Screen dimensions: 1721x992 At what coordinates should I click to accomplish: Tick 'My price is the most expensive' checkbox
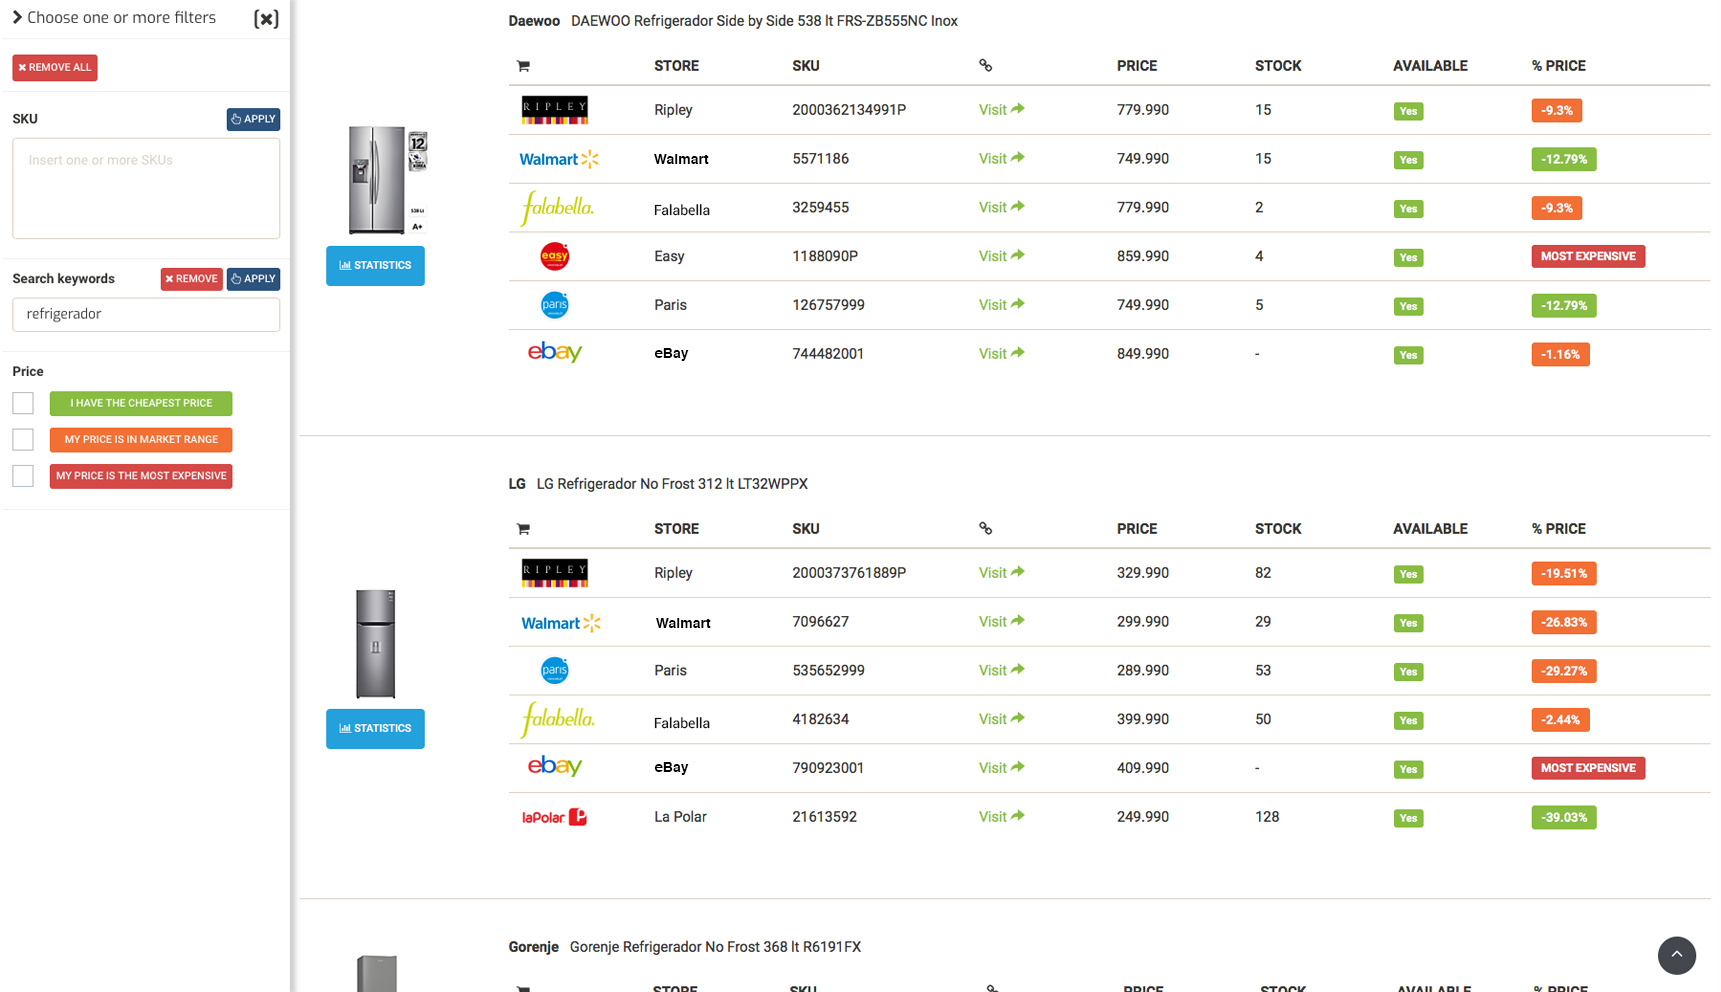(x=23, y=476)
